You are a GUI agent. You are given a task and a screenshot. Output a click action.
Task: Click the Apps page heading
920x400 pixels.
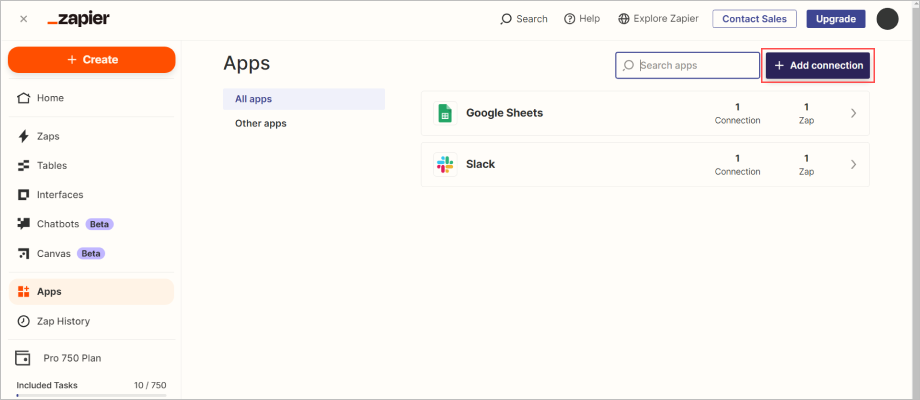246,64
